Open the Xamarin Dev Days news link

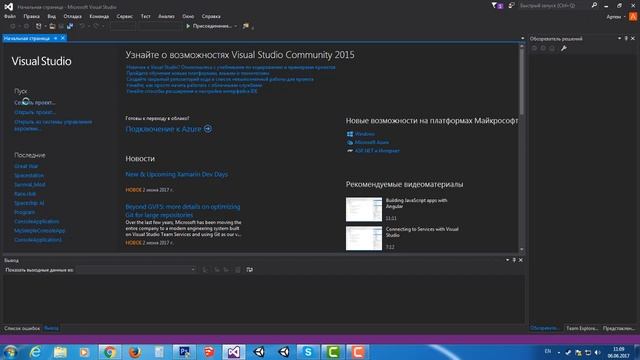point(177,174)
